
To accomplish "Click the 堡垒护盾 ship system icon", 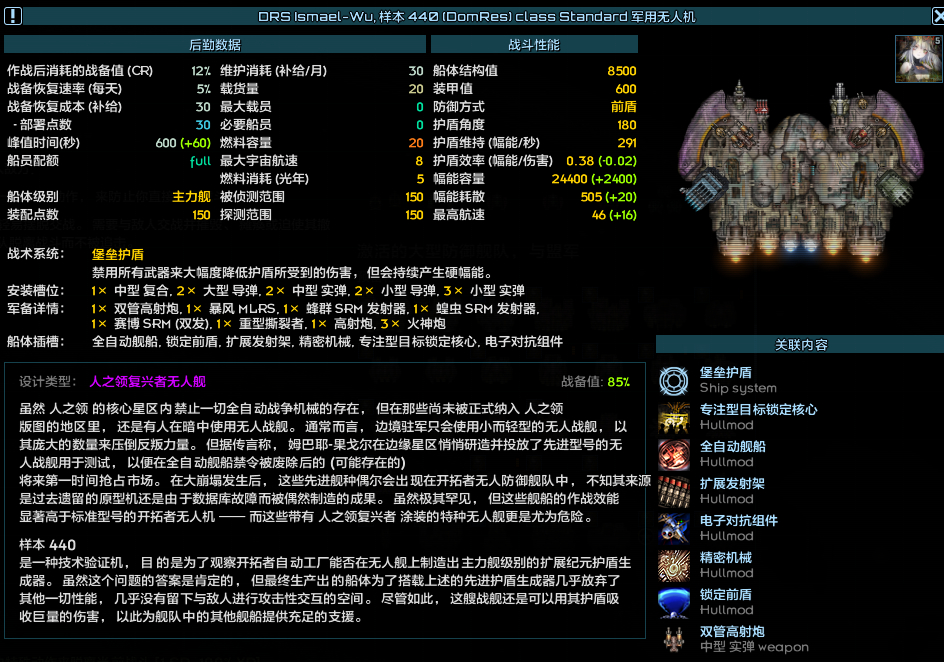I will (x=675, y=380).
